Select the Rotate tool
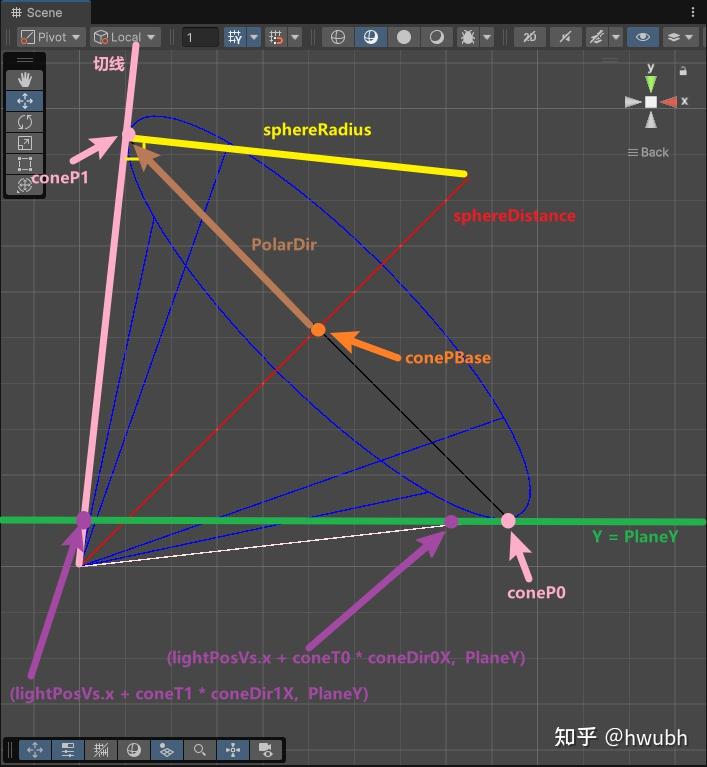Image resolution: width=707 pixels, height=767 pixels. pyautogui.click(x=24, y=122)
